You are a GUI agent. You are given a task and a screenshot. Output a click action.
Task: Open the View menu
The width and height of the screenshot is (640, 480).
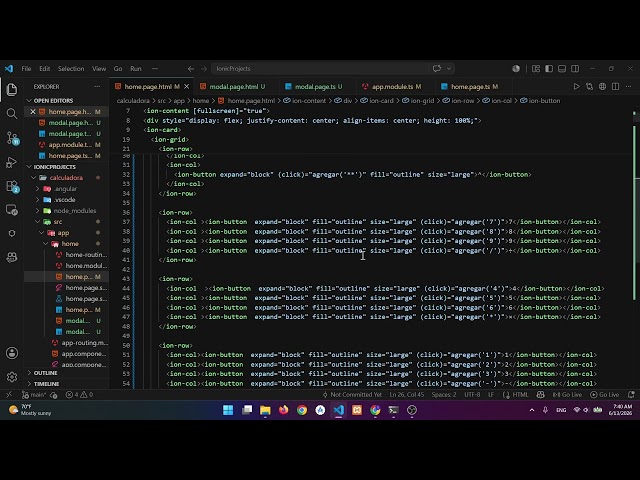[99, 69]
